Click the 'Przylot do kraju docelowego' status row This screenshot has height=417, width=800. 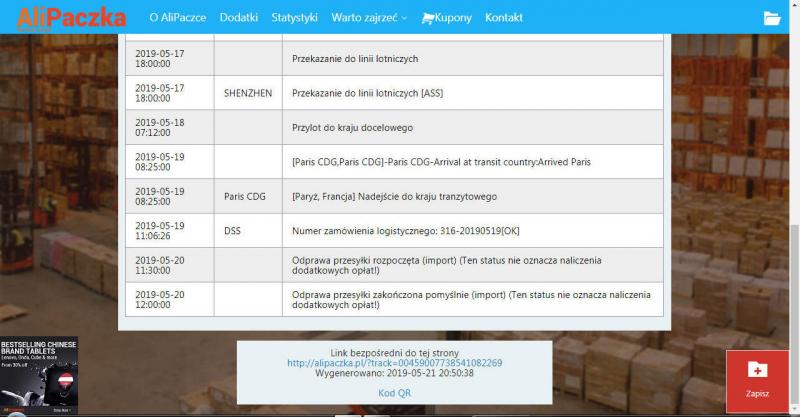click(x=352, y=127)
